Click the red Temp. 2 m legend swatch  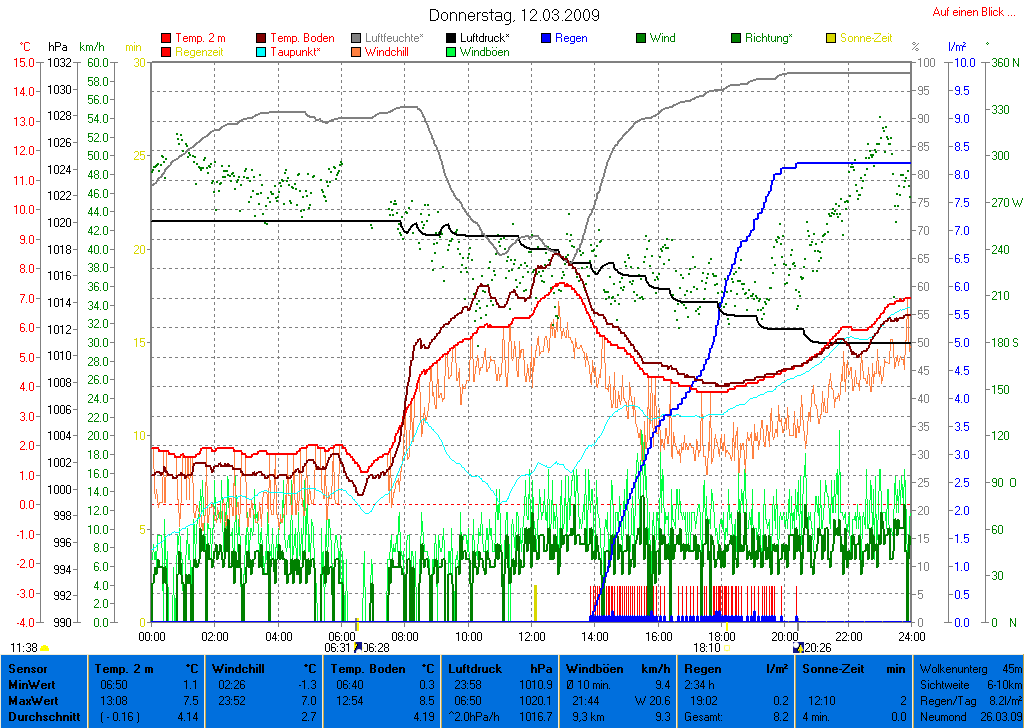pos(166,39)
